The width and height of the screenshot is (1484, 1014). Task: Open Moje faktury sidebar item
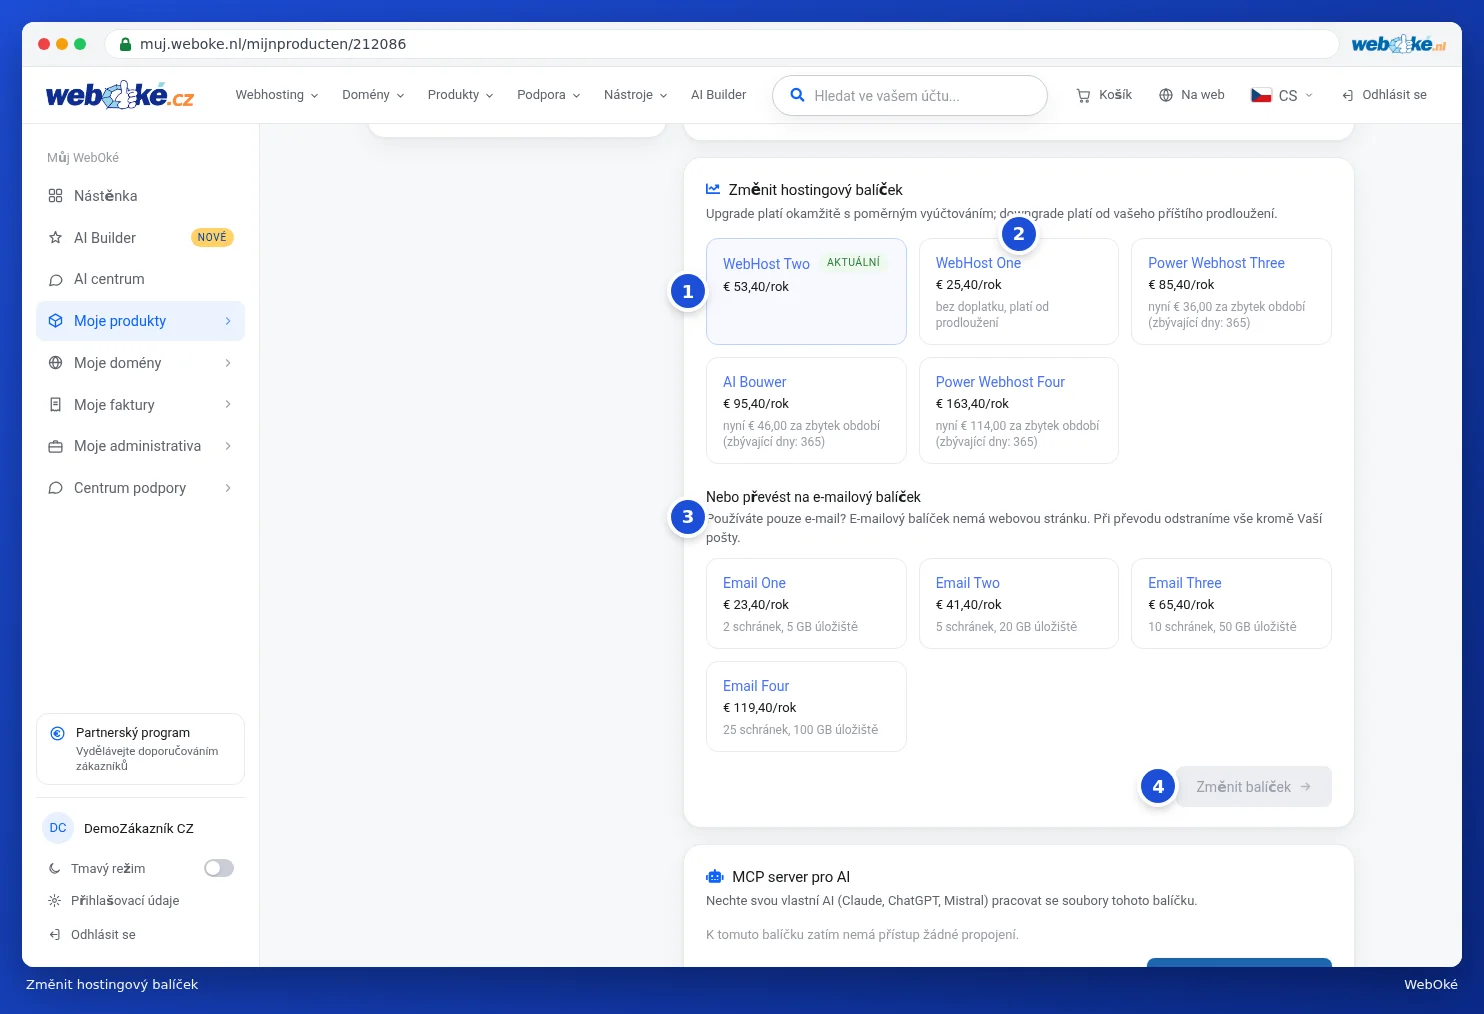(140, 405)
